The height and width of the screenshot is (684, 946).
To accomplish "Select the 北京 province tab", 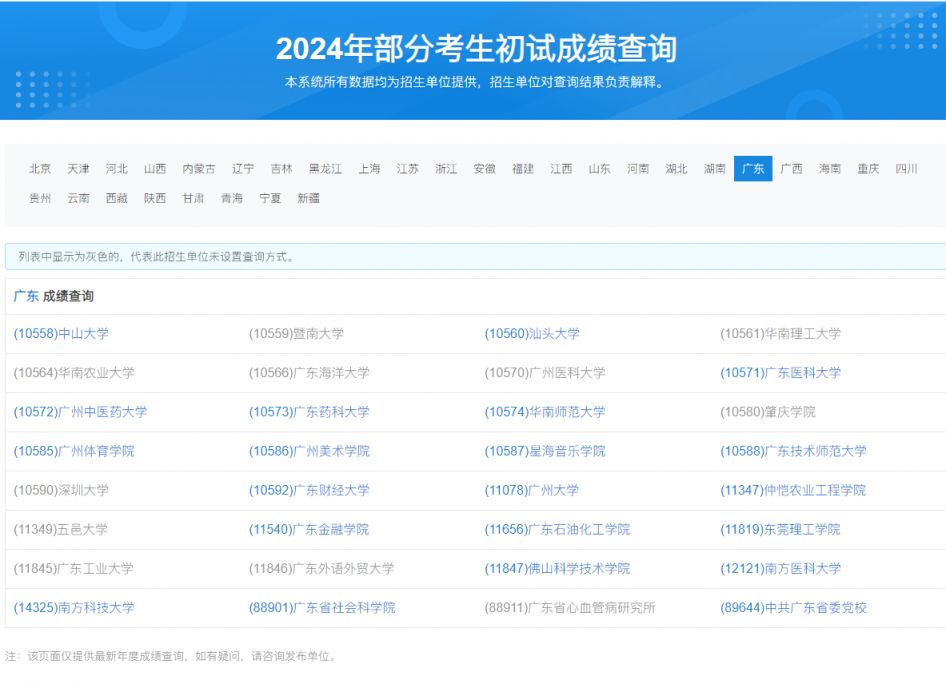I will tap(40, 169).
